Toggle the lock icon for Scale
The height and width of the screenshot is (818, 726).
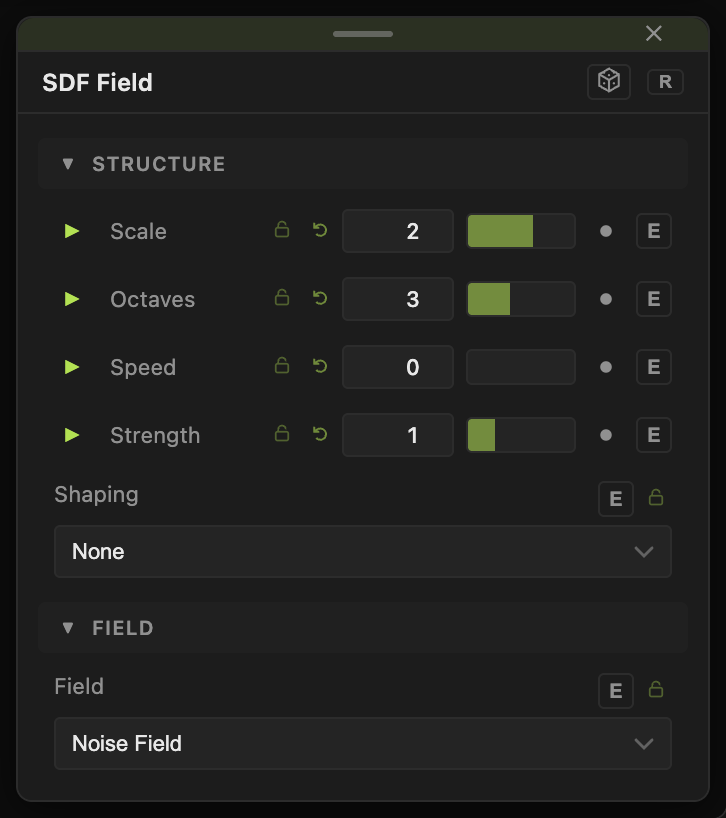[x=282, y=230]
